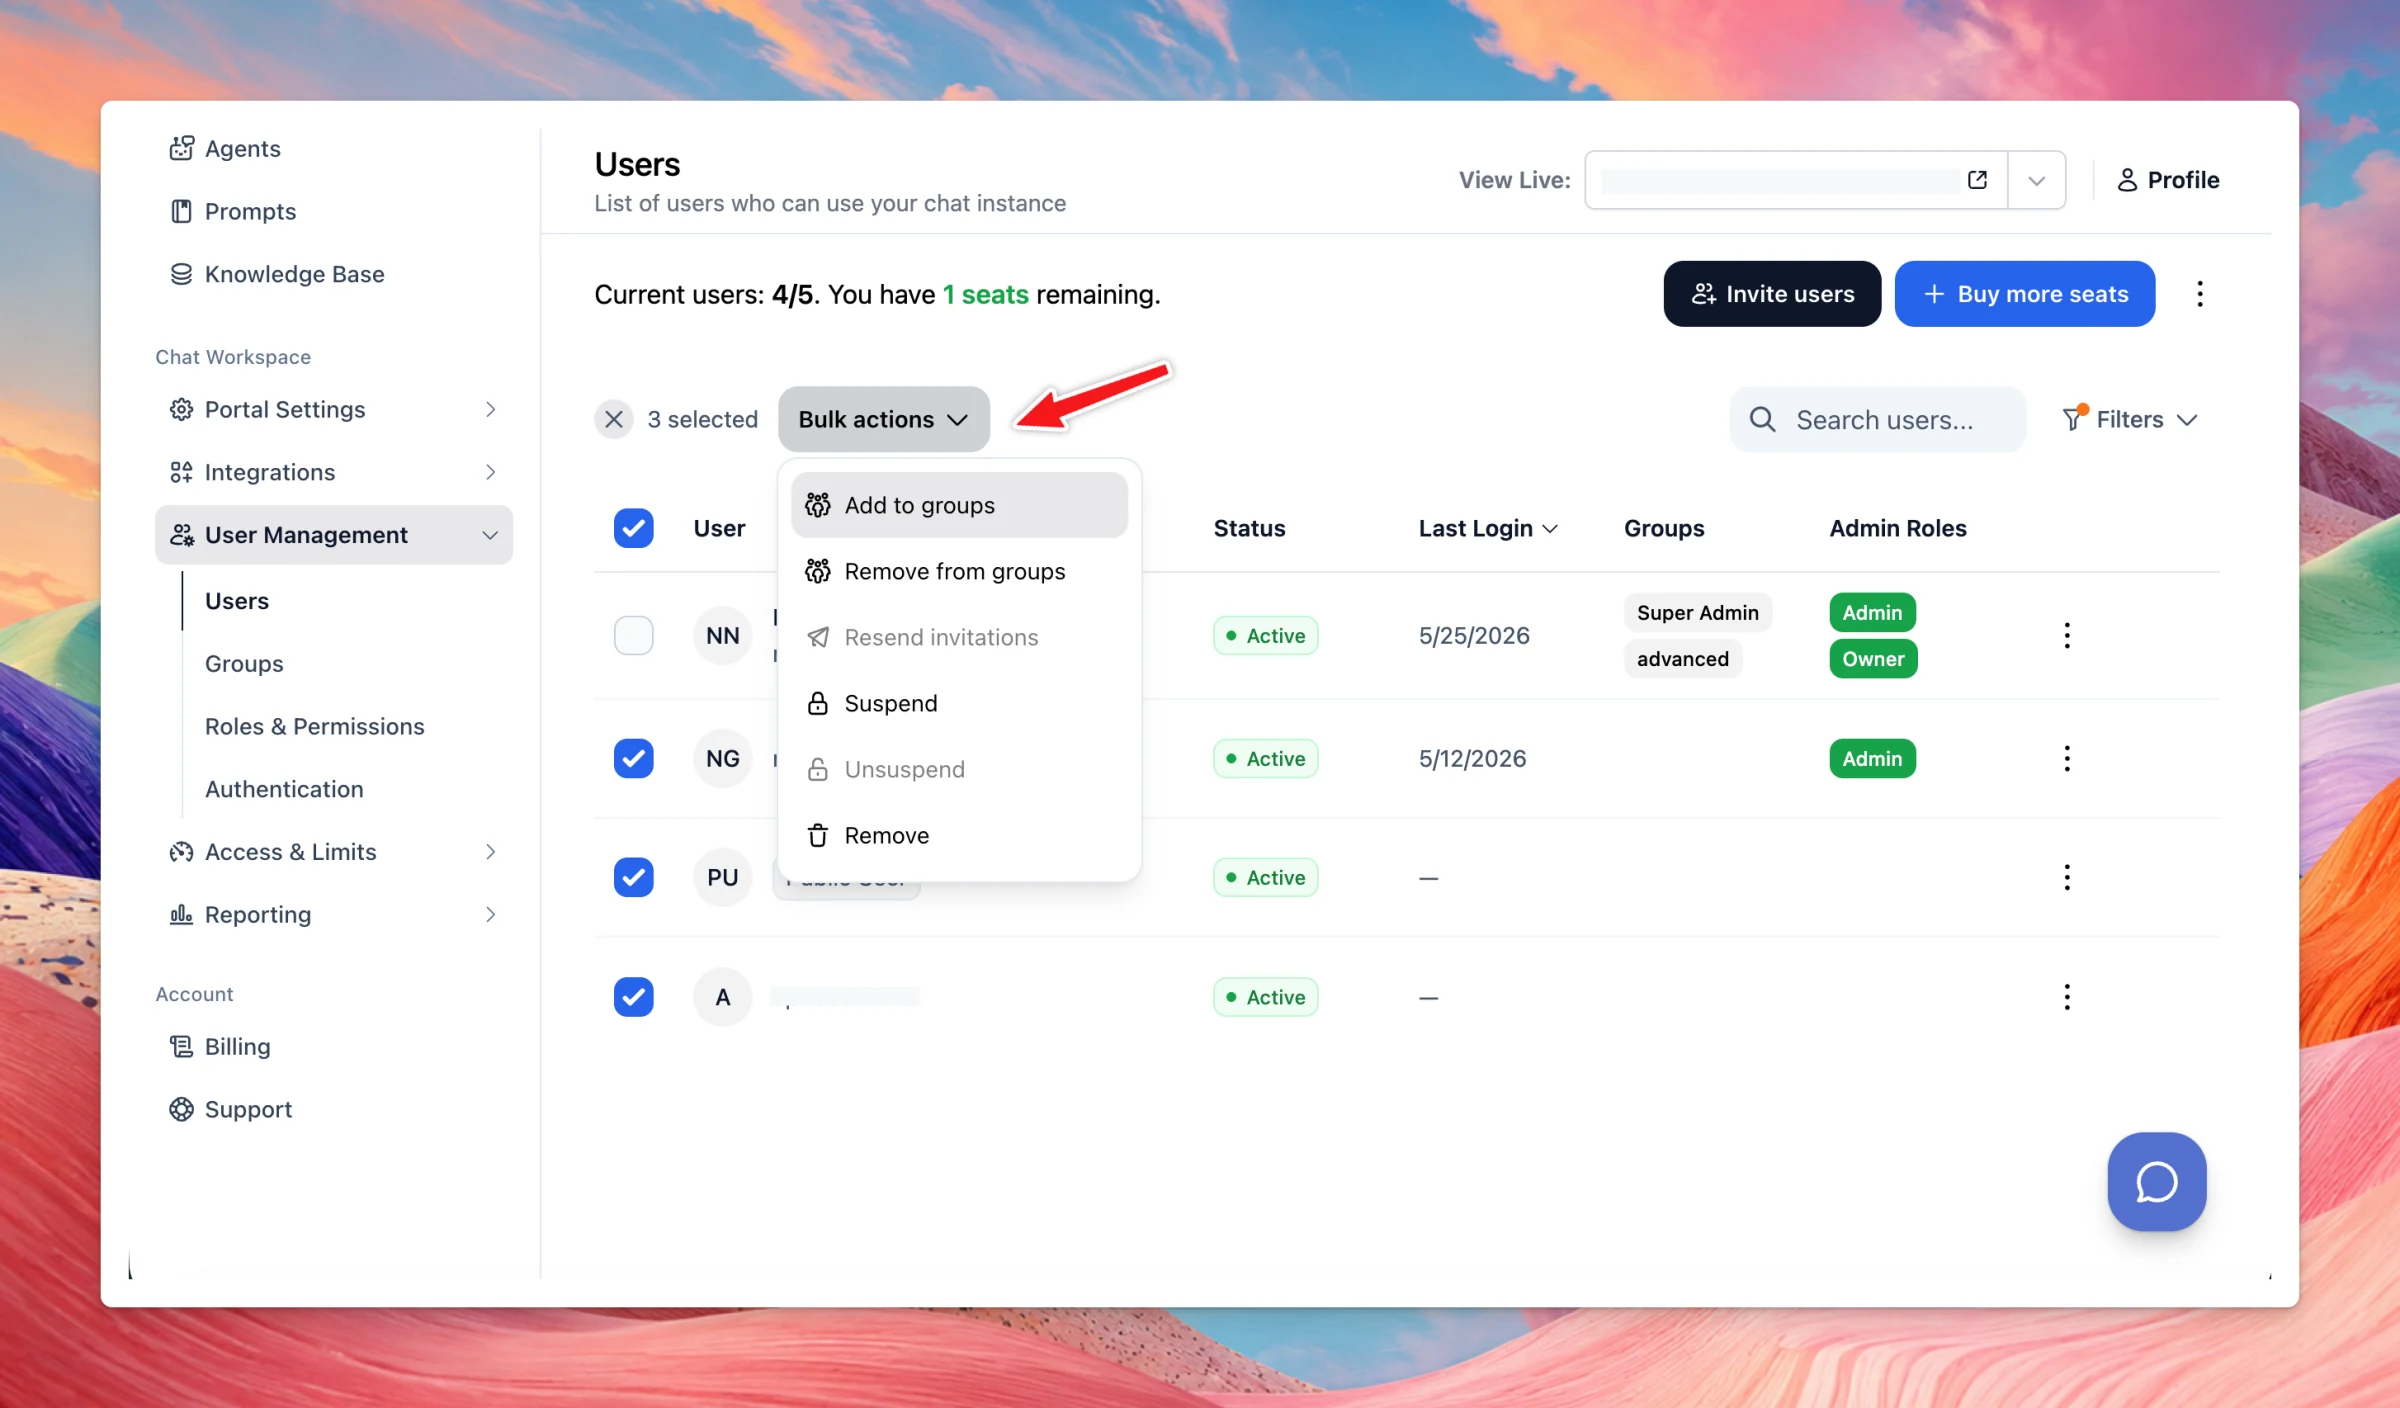Uncheck the NG user row checkbox
2400x1408 pixels.
click(x=634, y=759)
